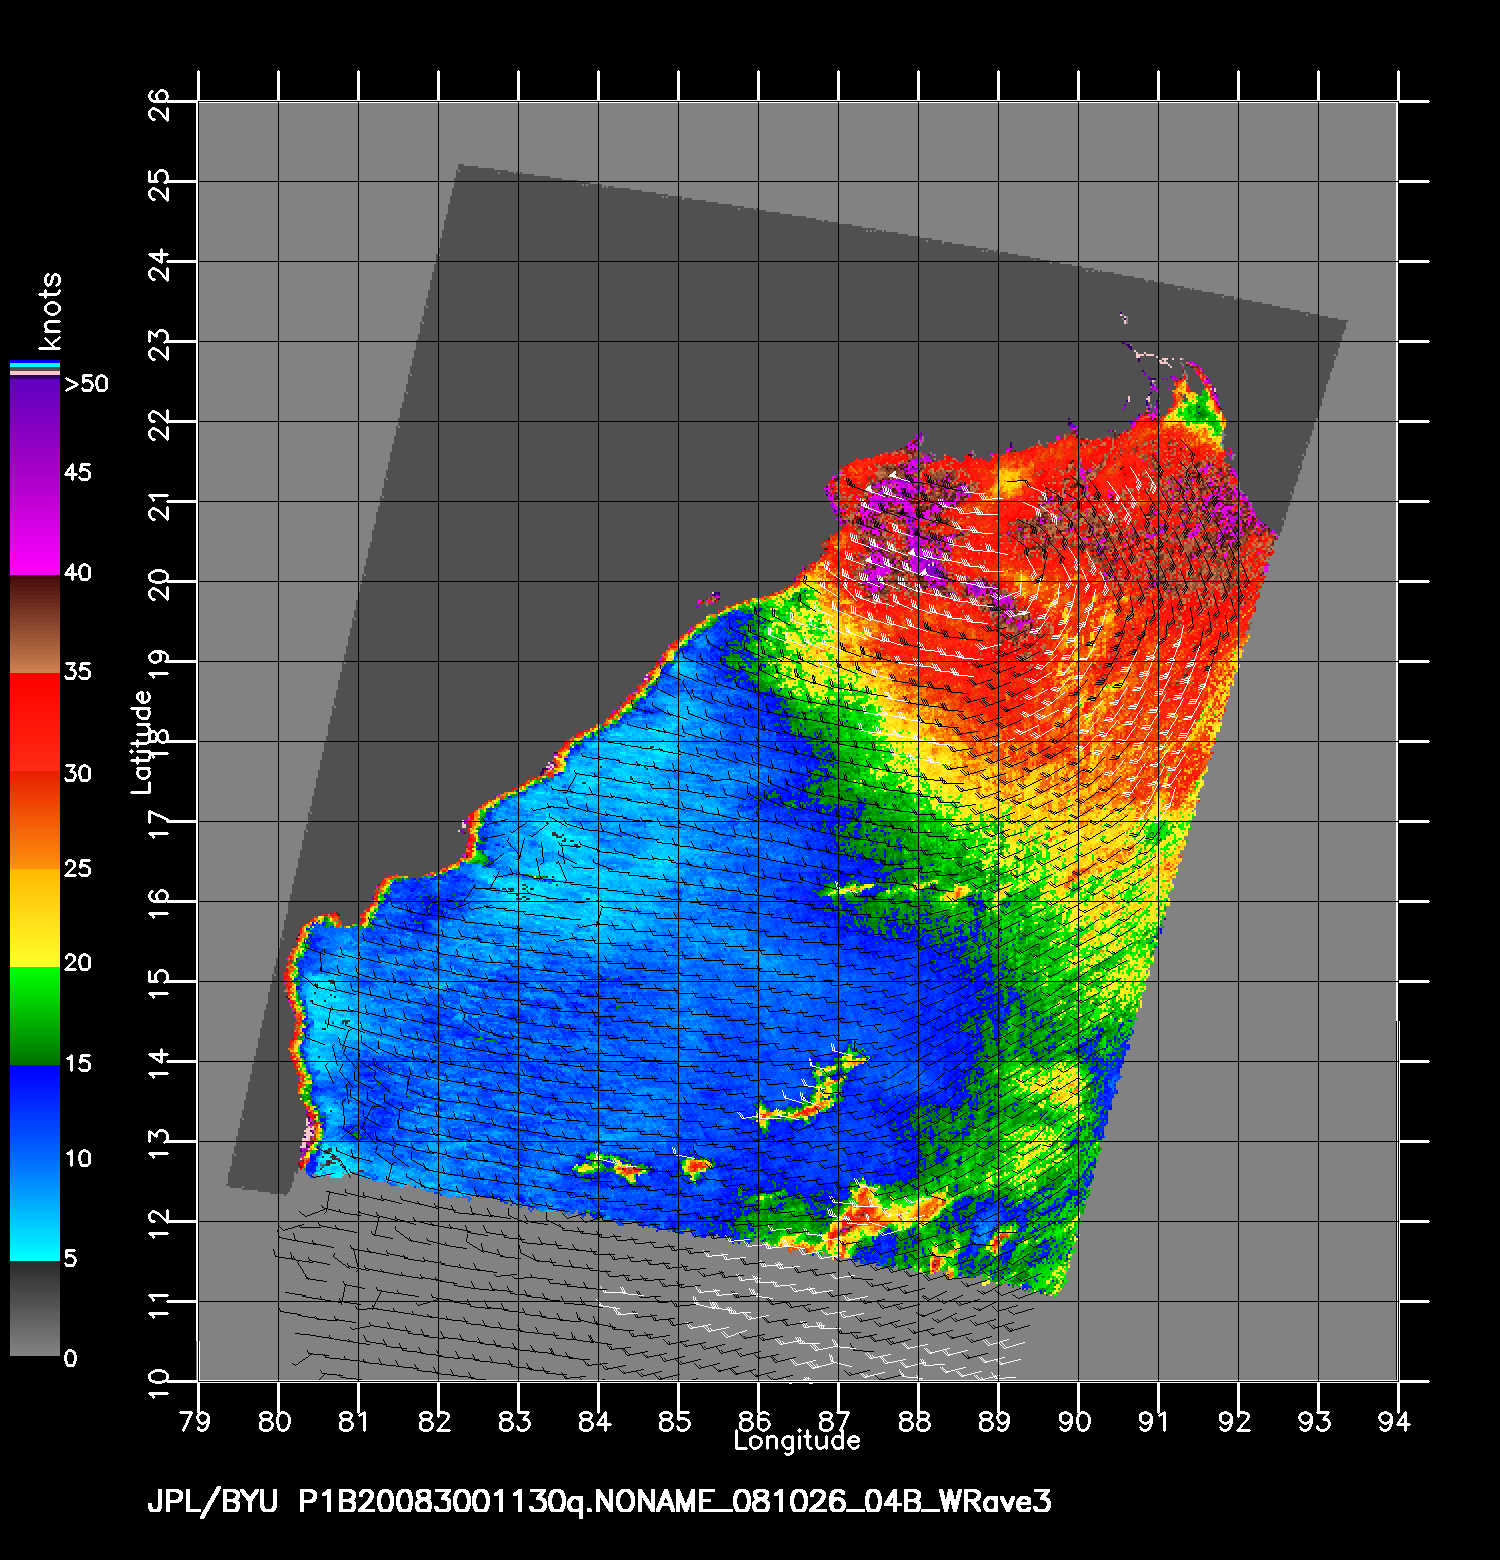Click the latitude tick label '14'
This screenshot has width=1500, height=1560.
(159, 1064)
